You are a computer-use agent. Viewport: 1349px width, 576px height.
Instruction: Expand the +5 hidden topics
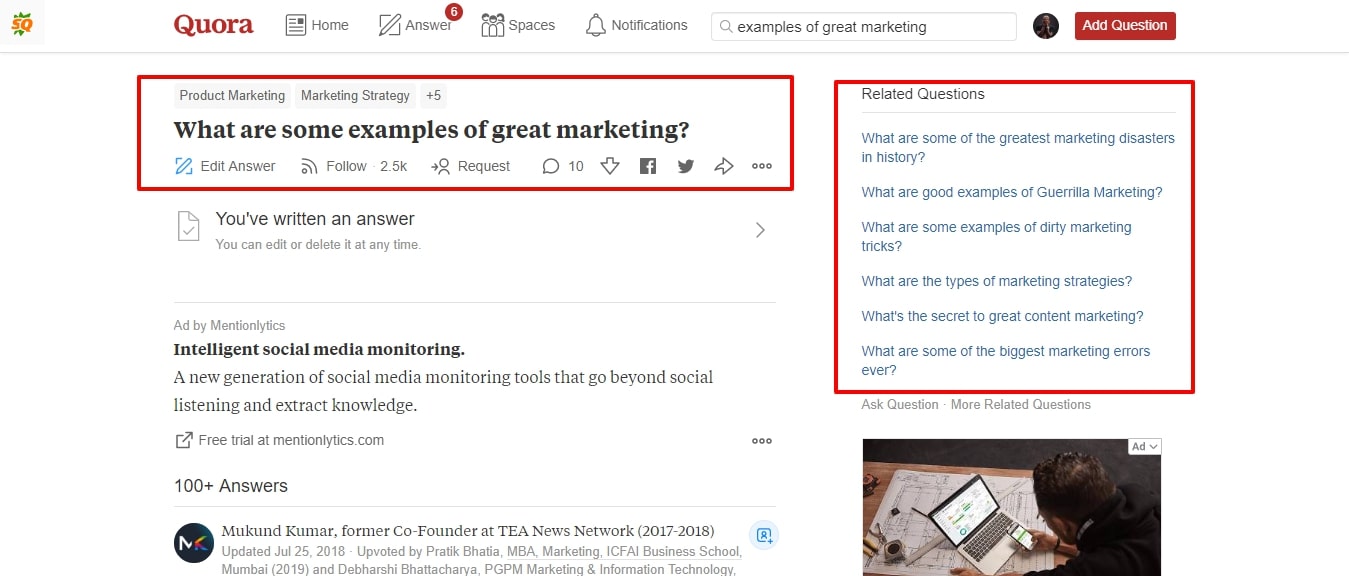[x=433, y=95]
